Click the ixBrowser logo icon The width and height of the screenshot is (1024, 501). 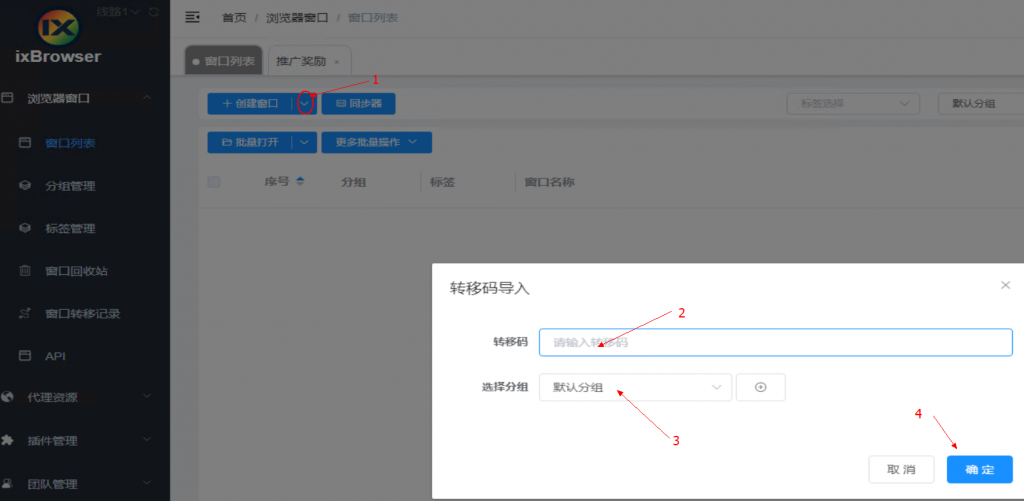coord(57,25)
